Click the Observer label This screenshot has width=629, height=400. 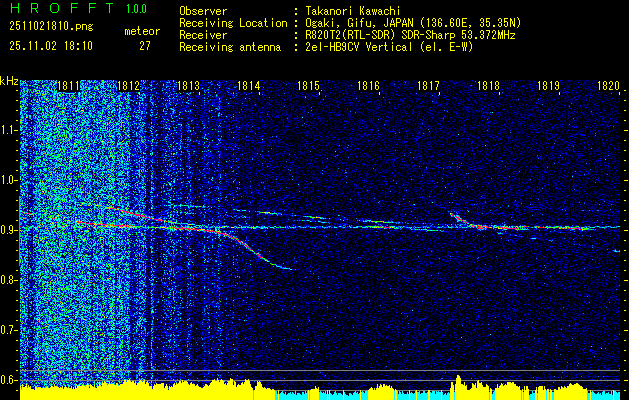coord(203,11)
